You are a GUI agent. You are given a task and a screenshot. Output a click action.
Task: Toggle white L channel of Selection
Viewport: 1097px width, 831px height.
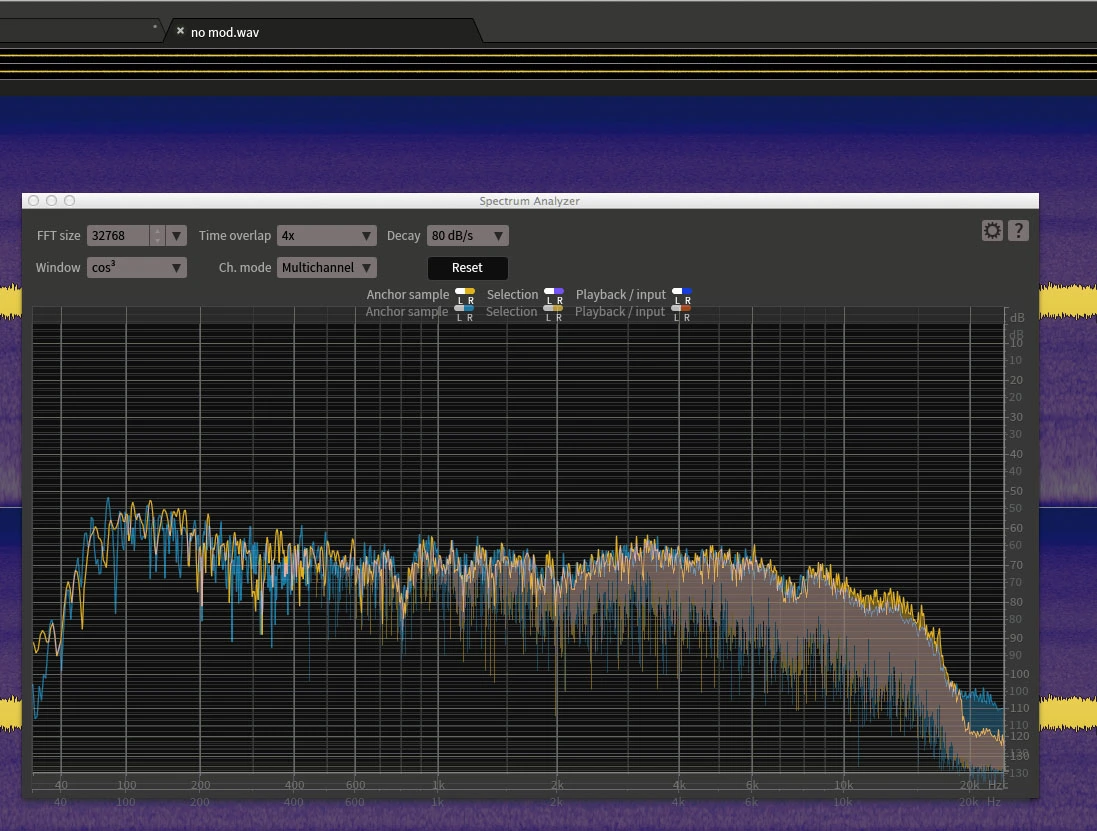pos(549,292)
